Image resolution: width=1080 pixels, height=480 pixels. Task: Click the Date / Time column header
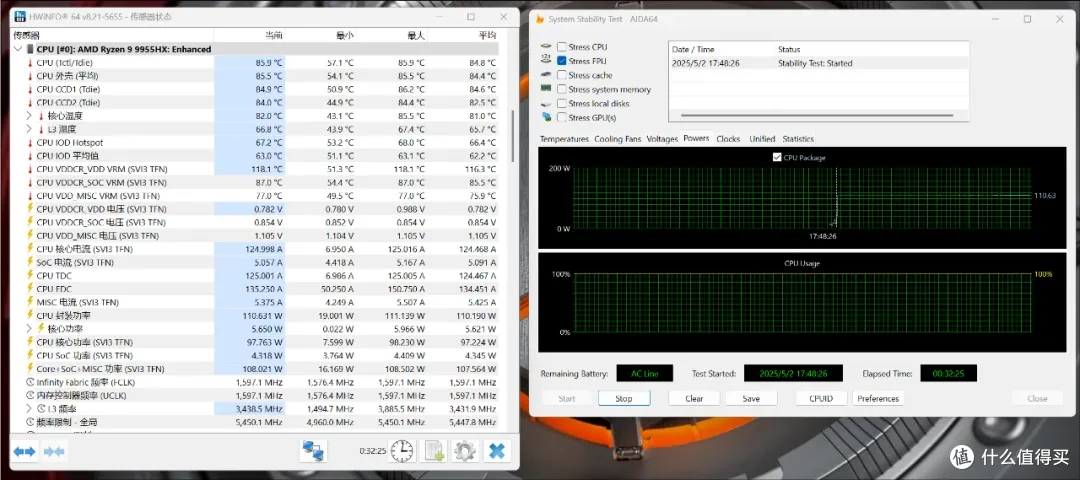click(722, 50)
